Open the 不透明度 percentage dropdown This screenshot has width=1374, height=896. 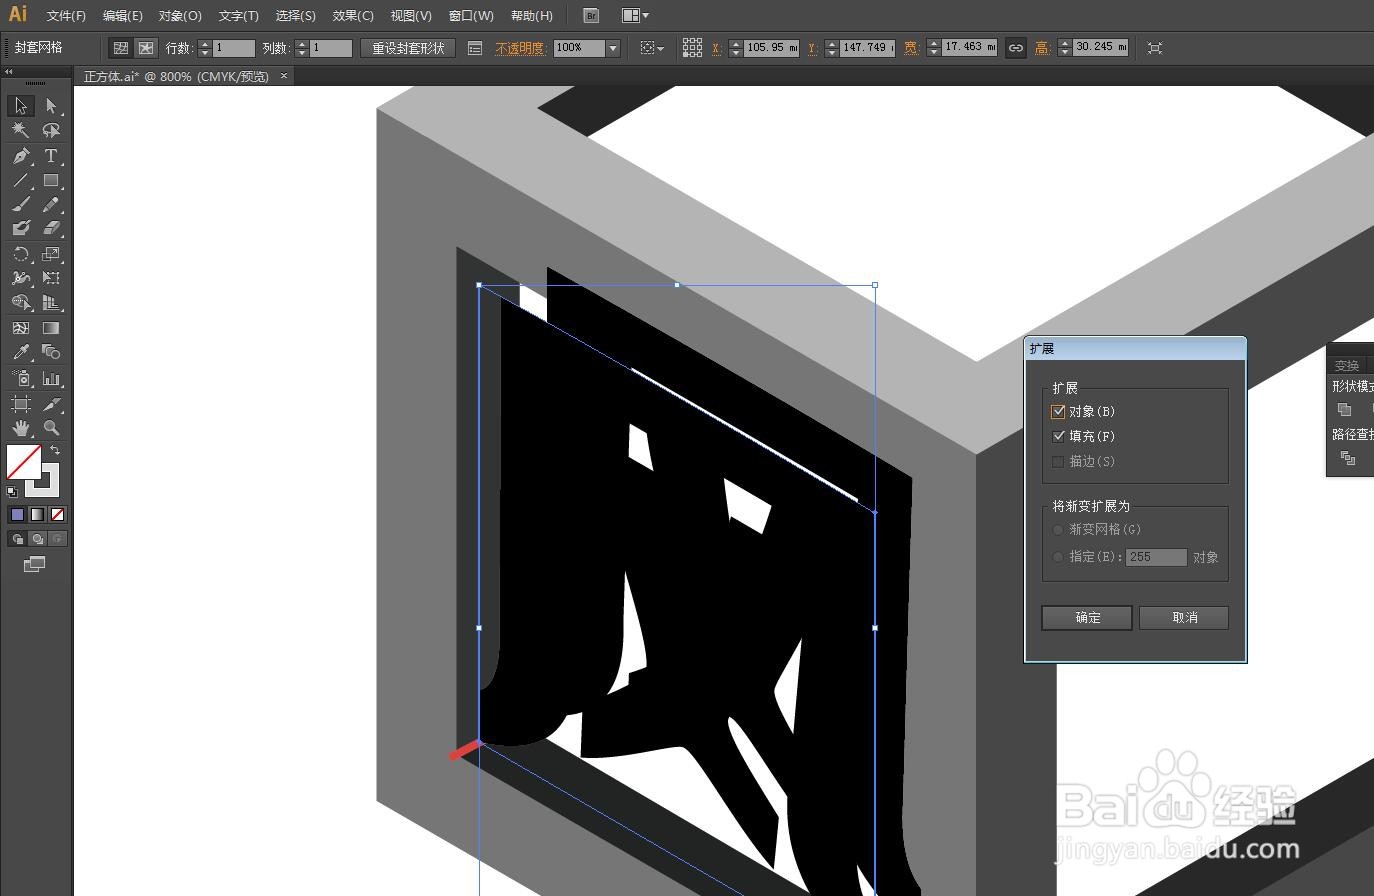[611, 47]
